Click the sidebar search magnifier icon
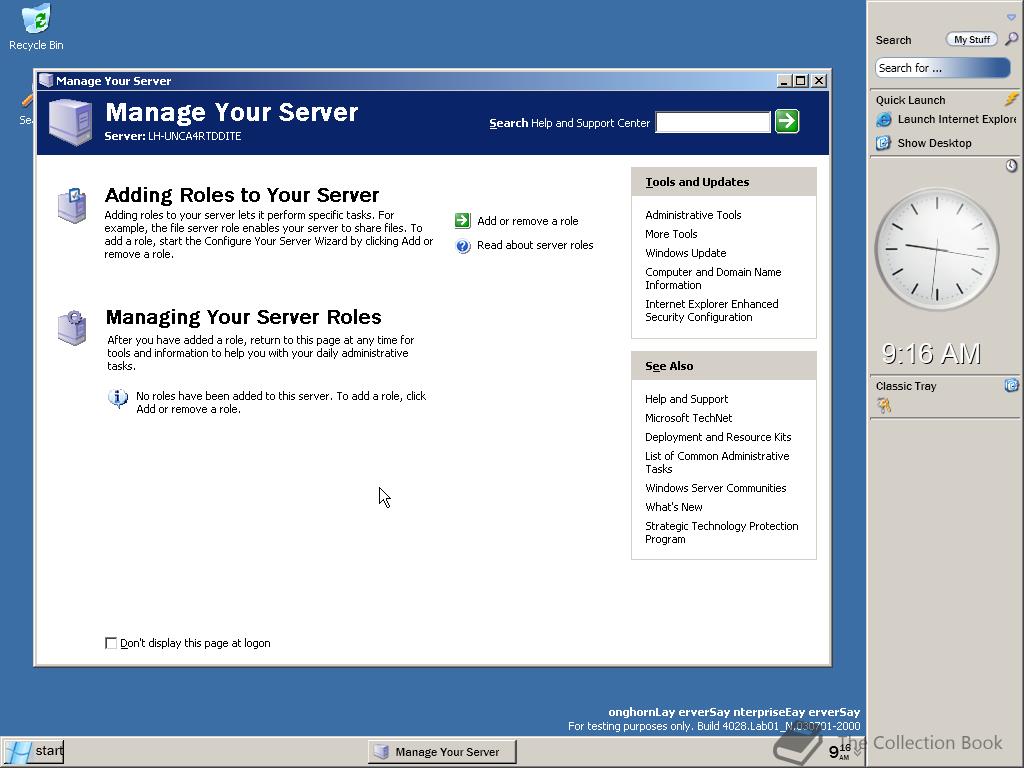 click(1011, 39)
